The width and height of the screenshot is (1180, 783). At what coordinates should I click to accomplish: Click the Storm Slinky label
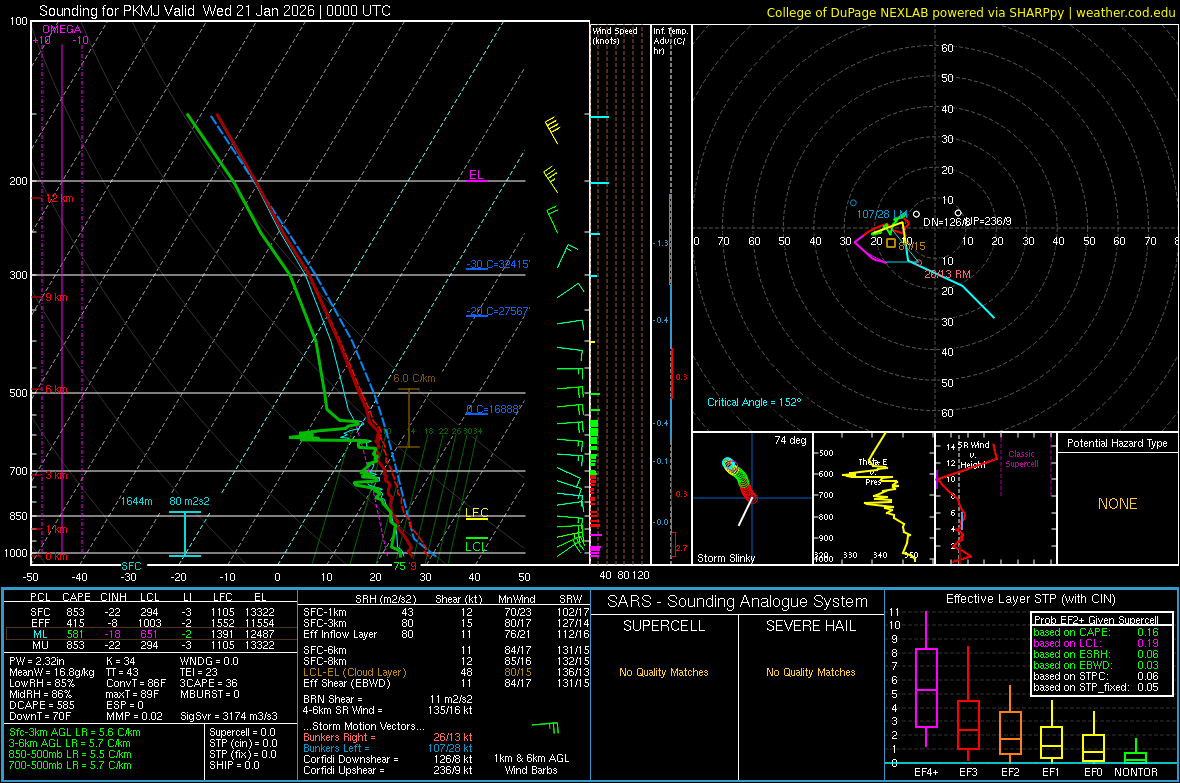725,558
